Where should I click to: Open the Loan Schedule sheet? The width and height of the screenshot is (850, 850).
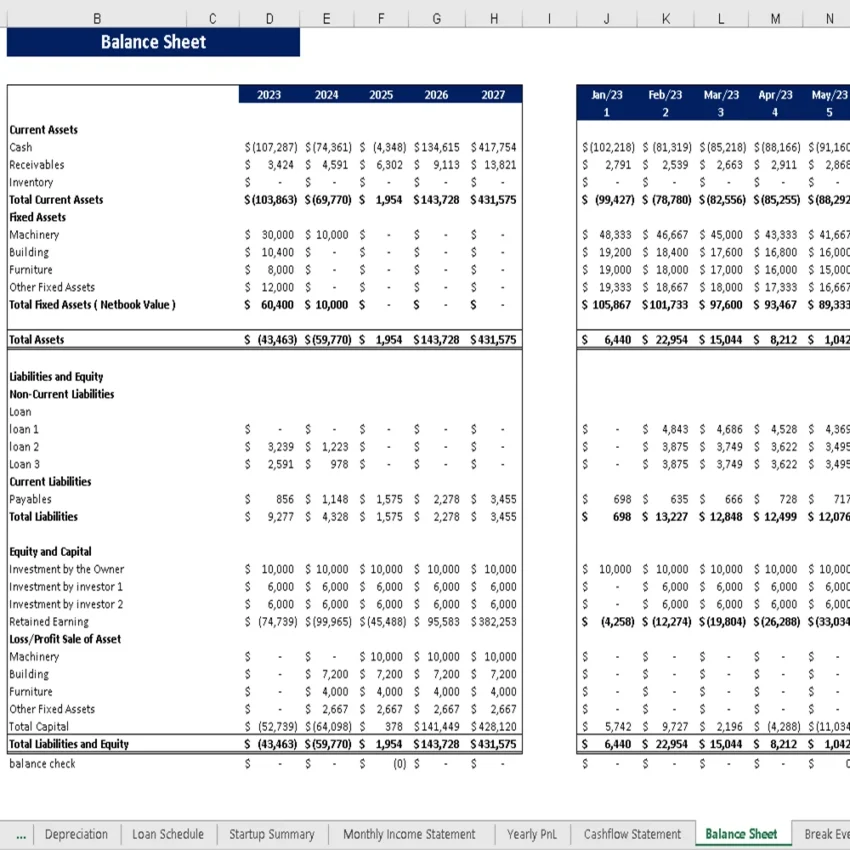[x=167, y=833]
